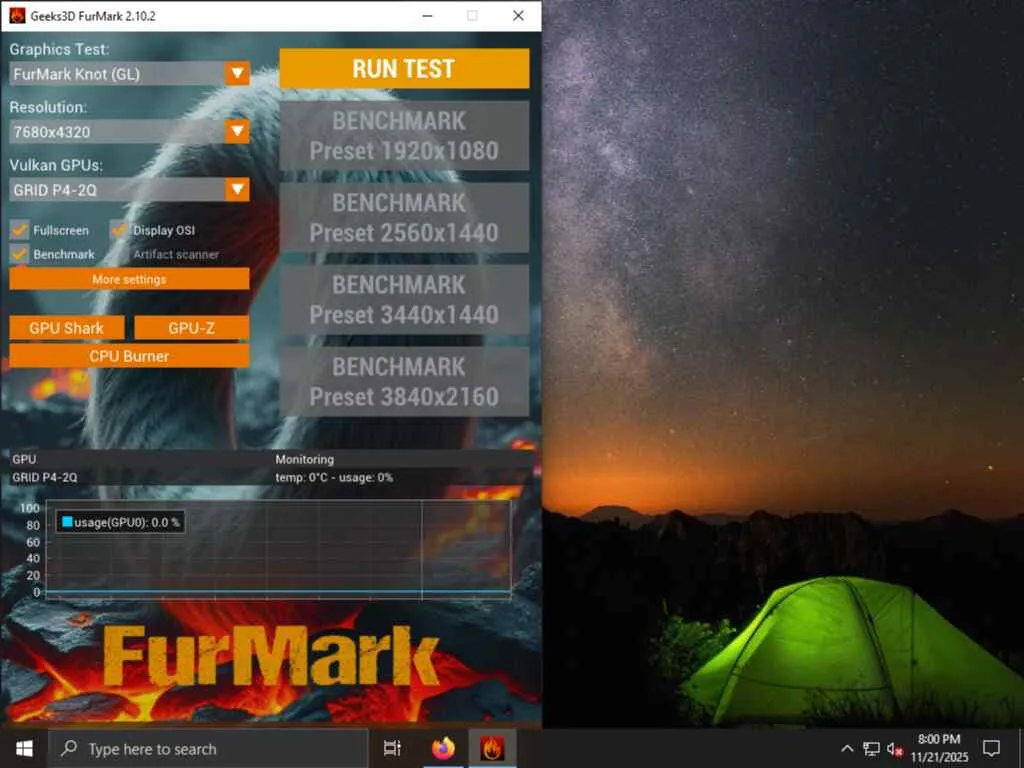Viewport: 1024px width, 768px height.
Task: Start Benchmark Preset 1920x1080
Action: tap(404, 136)
